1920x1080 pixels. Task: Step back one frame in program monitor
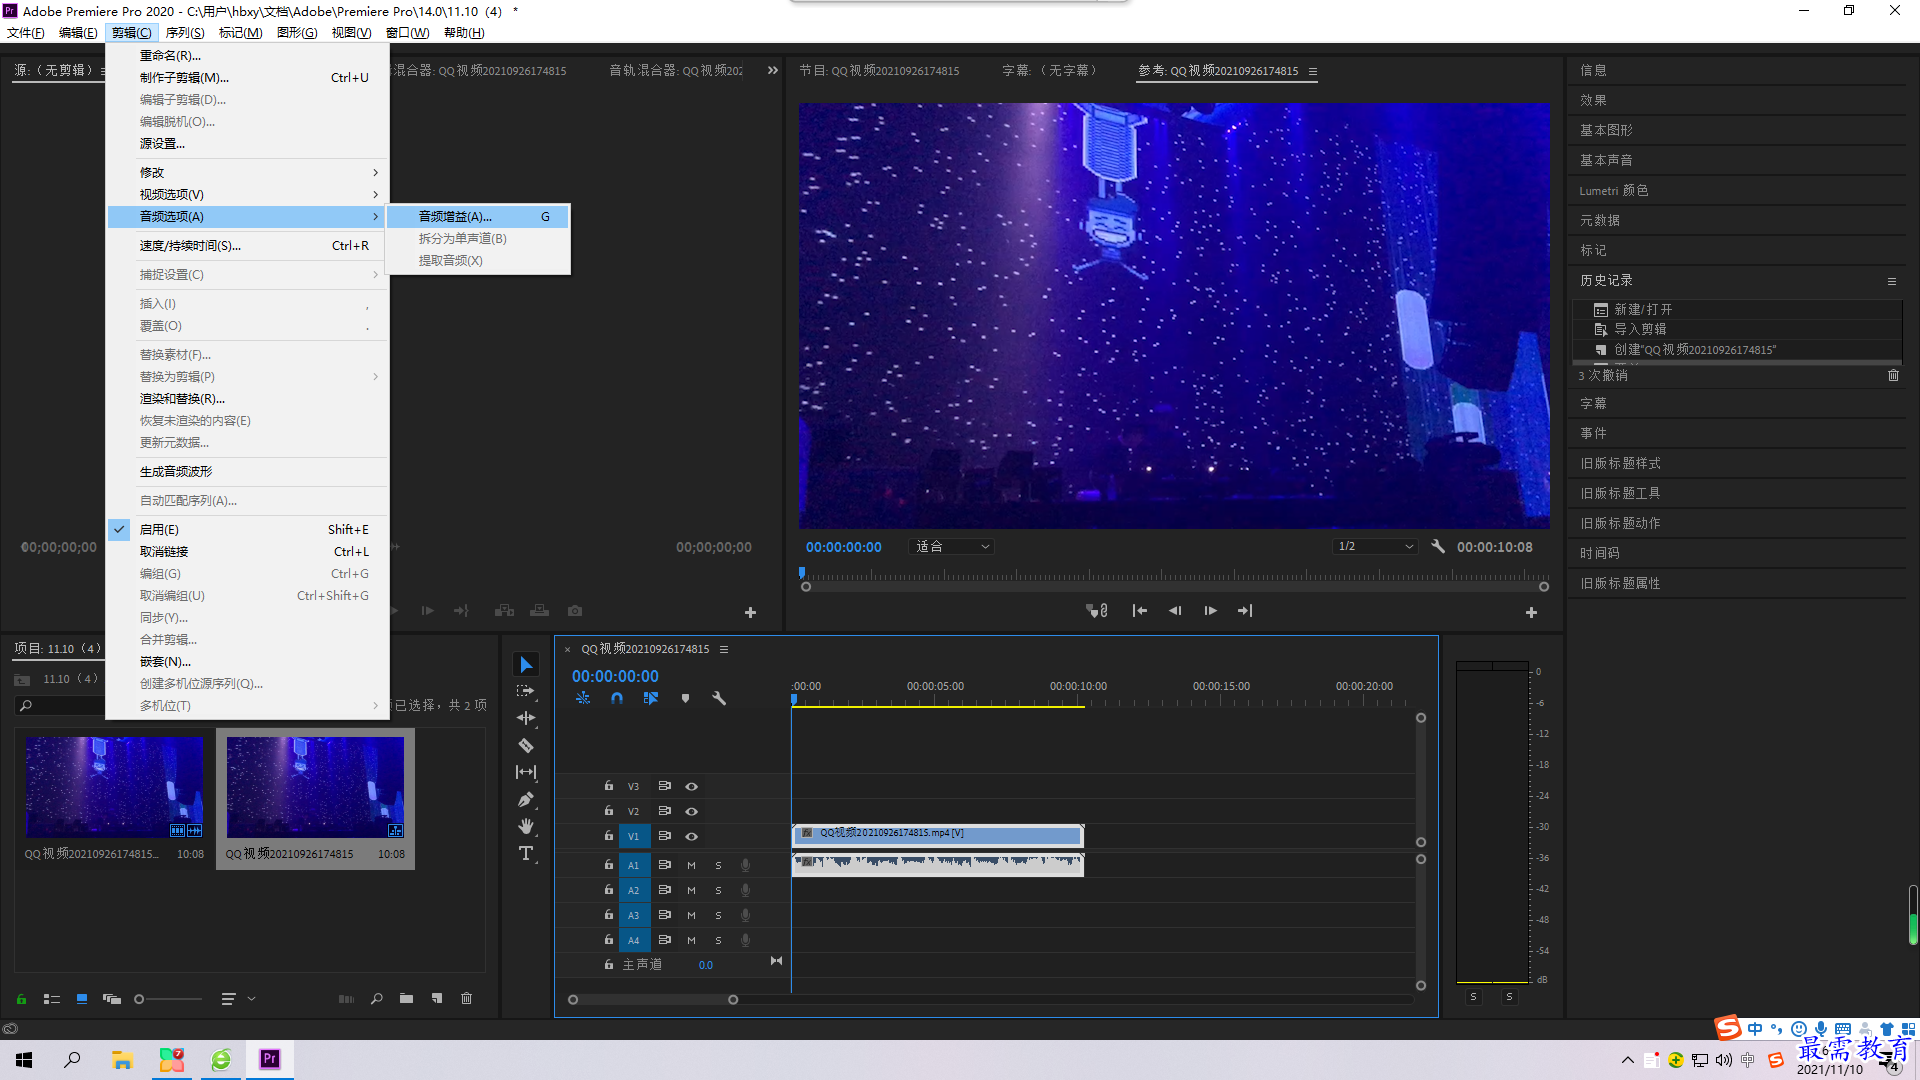[1175, 611]
